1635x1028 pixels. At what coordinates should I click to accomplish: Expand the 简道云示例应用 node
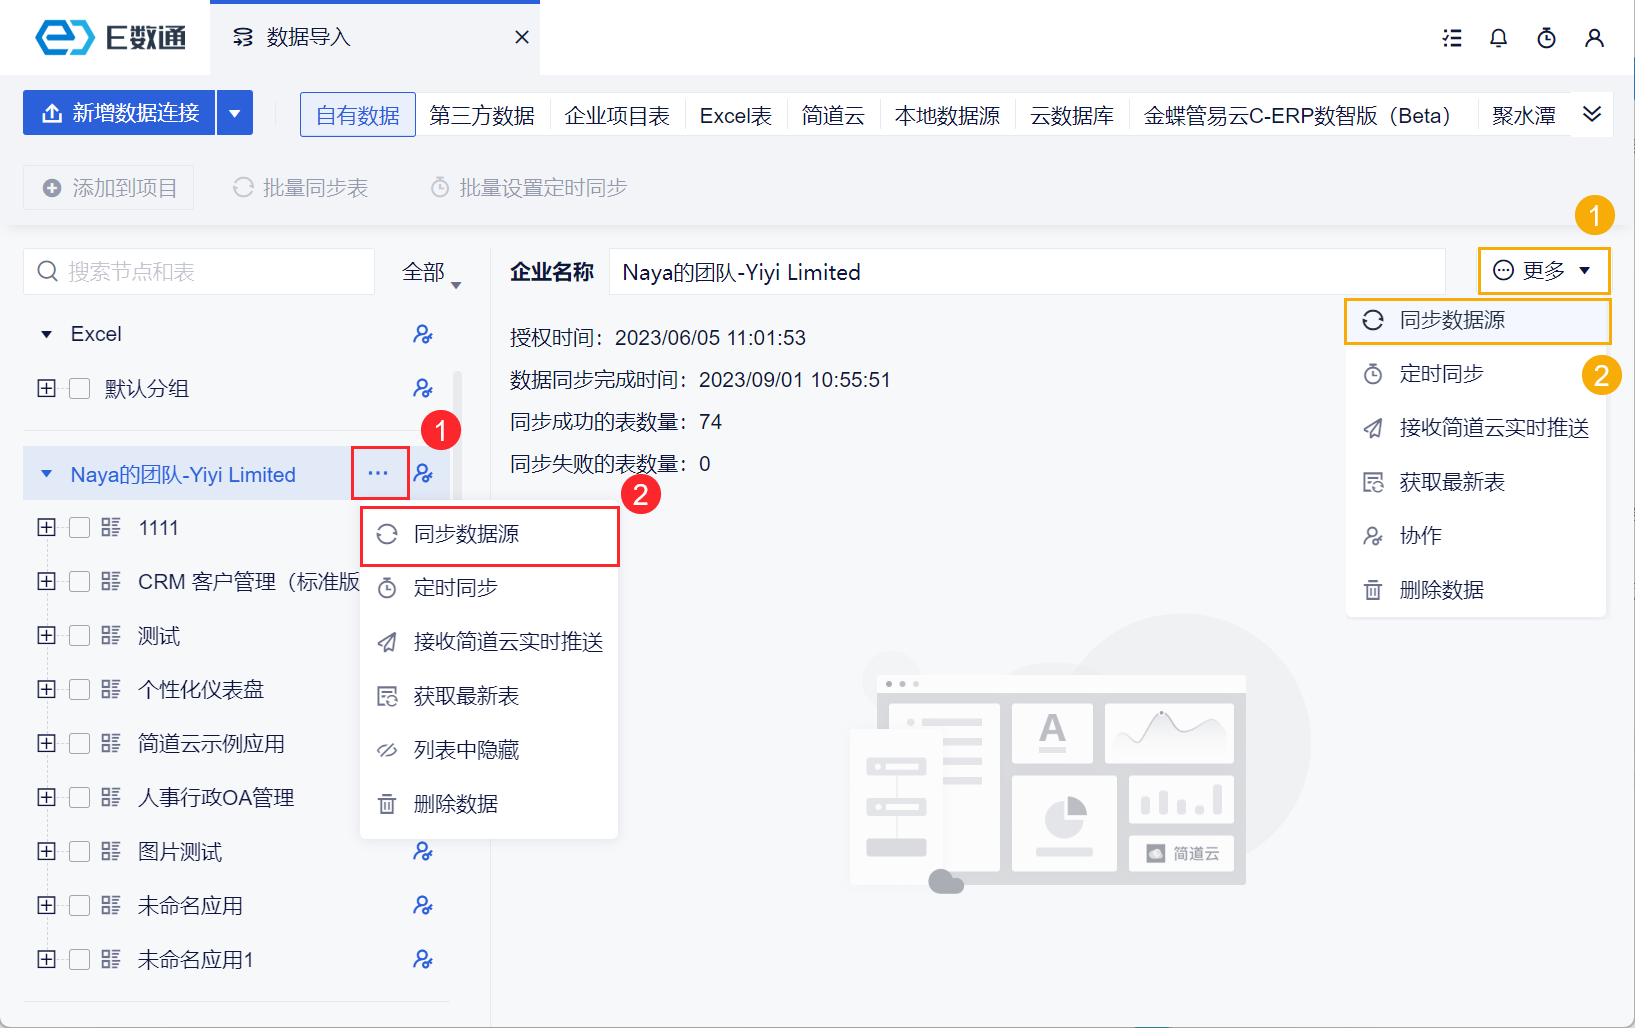(46, 743)
